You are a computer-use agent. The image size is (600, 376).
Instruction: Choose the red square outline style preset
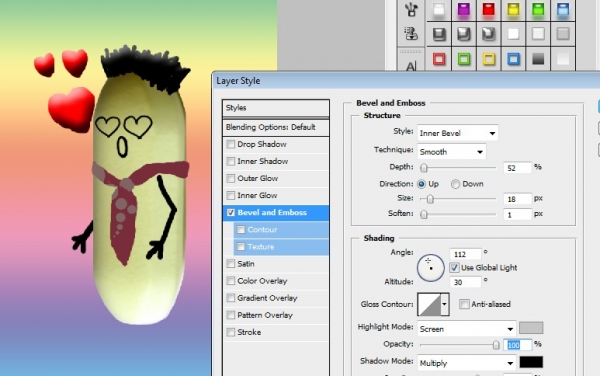click(x=439, y=59)
